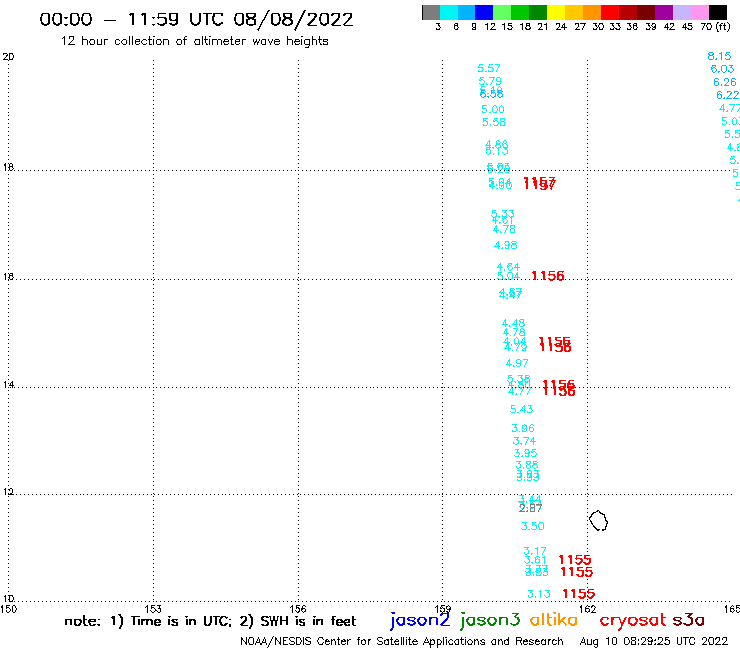Viewport: 740px width, 650px height.
Task: Click the wave height value 5.79
Action: [x=490, y=81]
